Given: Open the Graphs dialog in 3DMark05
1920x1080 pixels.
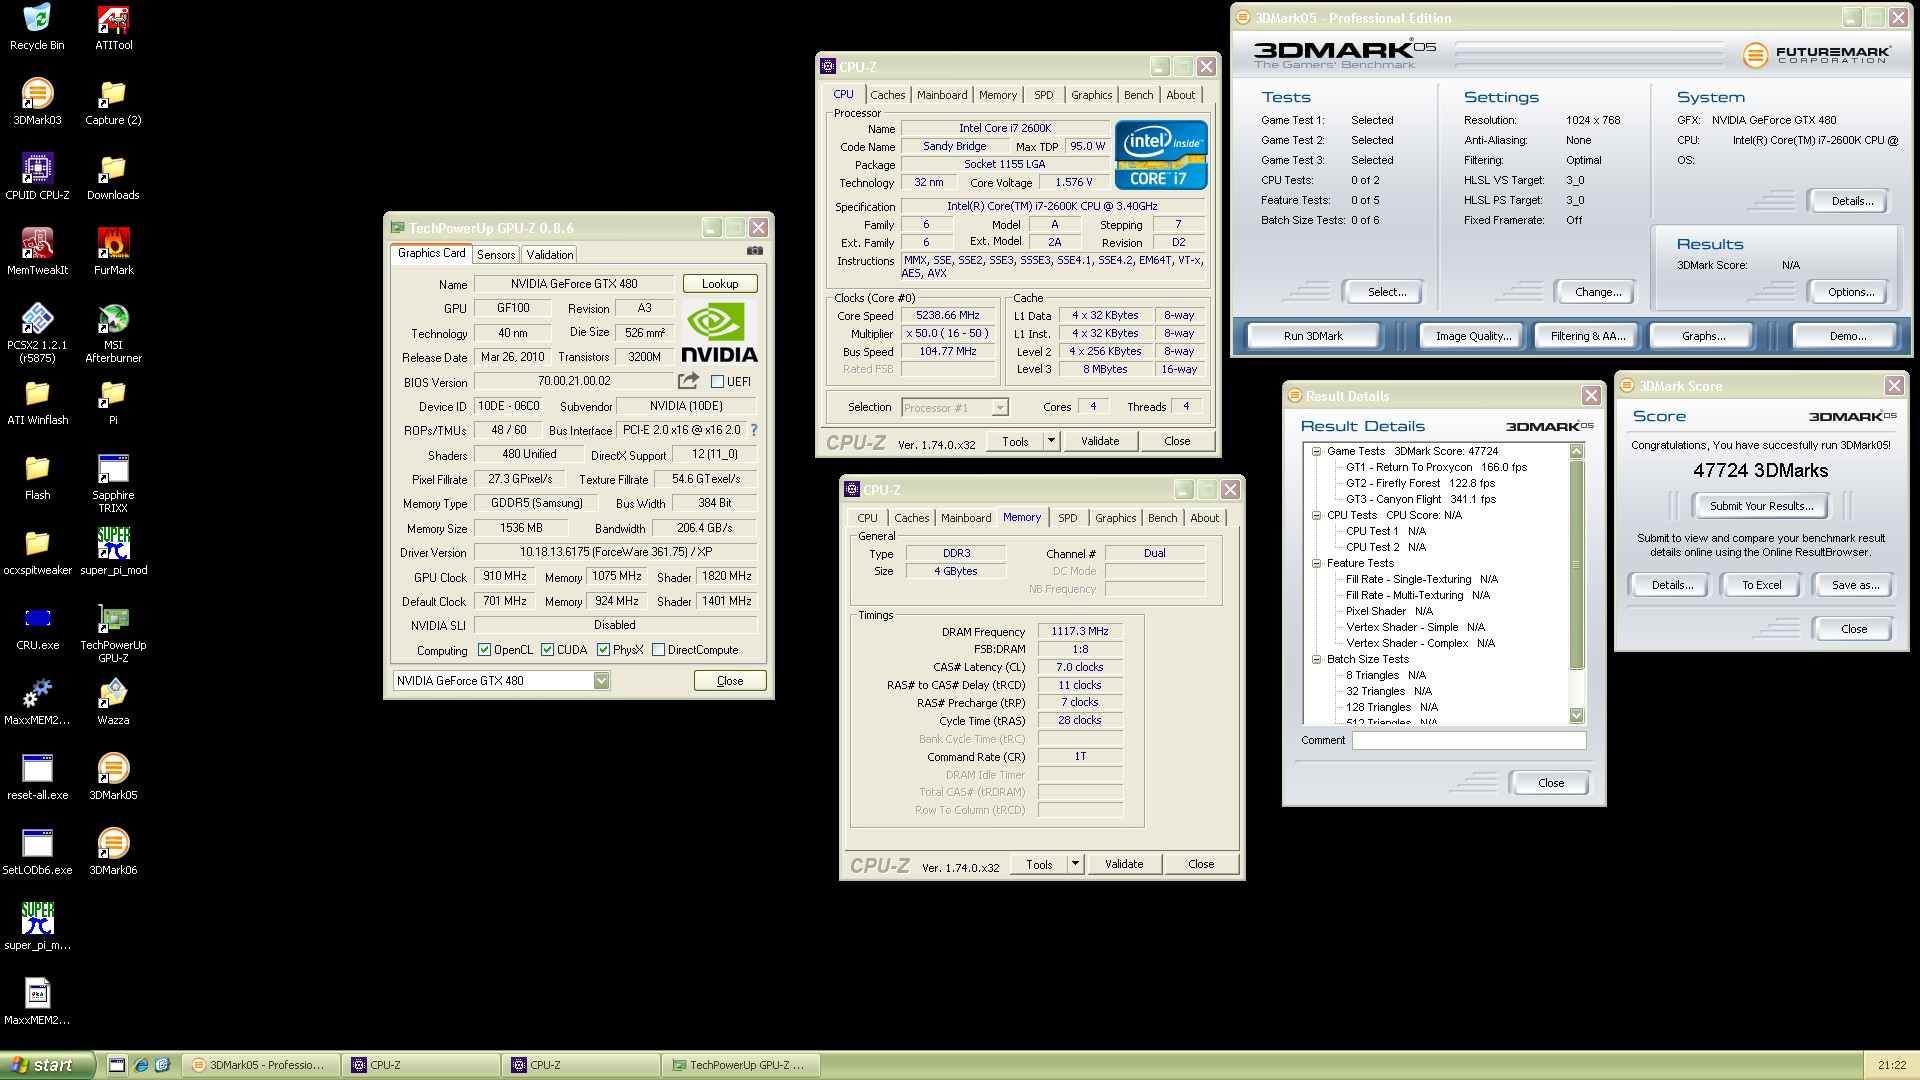Looking at the screenshot, I should click(x=1703, y=336).
